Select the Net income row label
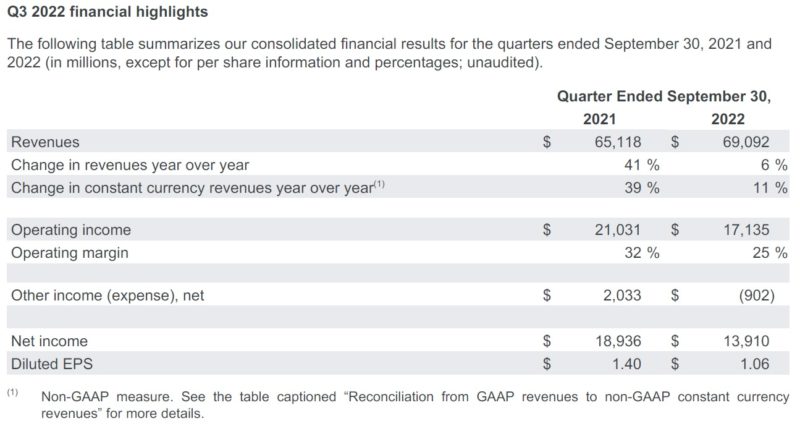 point(49,341)
